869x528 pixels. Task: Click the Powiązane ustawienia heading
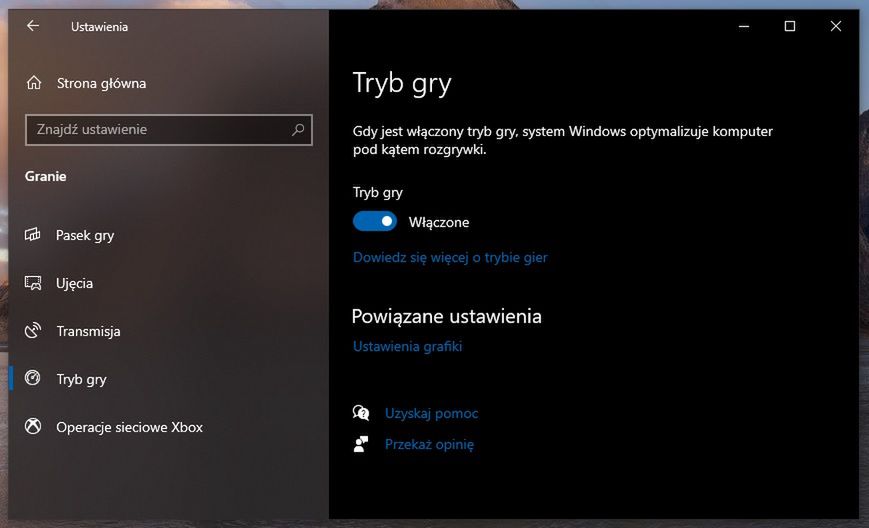point(447,316)
